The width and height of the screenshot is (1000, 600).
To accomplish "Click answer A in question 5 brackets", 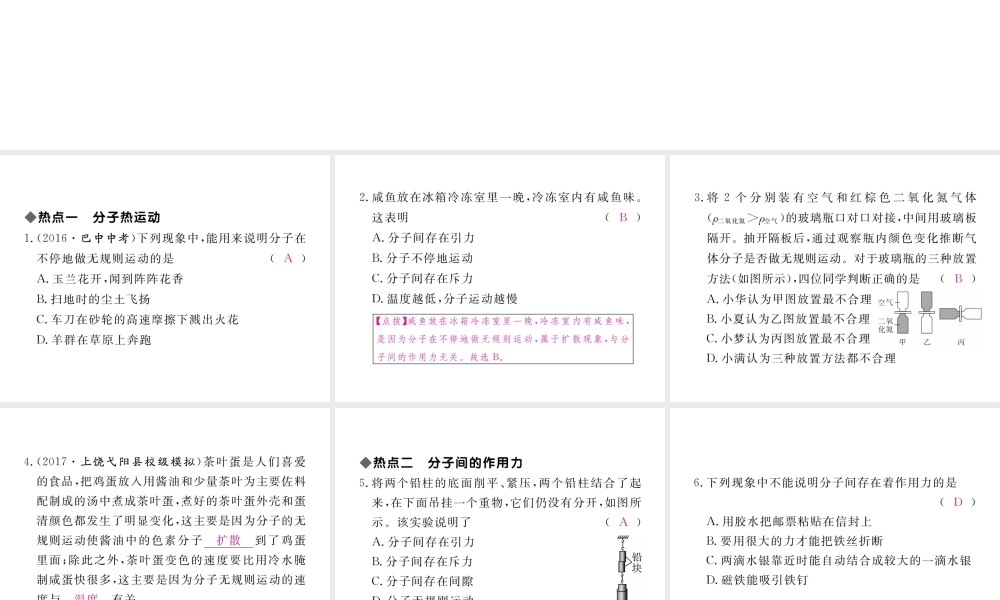I will pyautogui.click(x=623, y=522).
